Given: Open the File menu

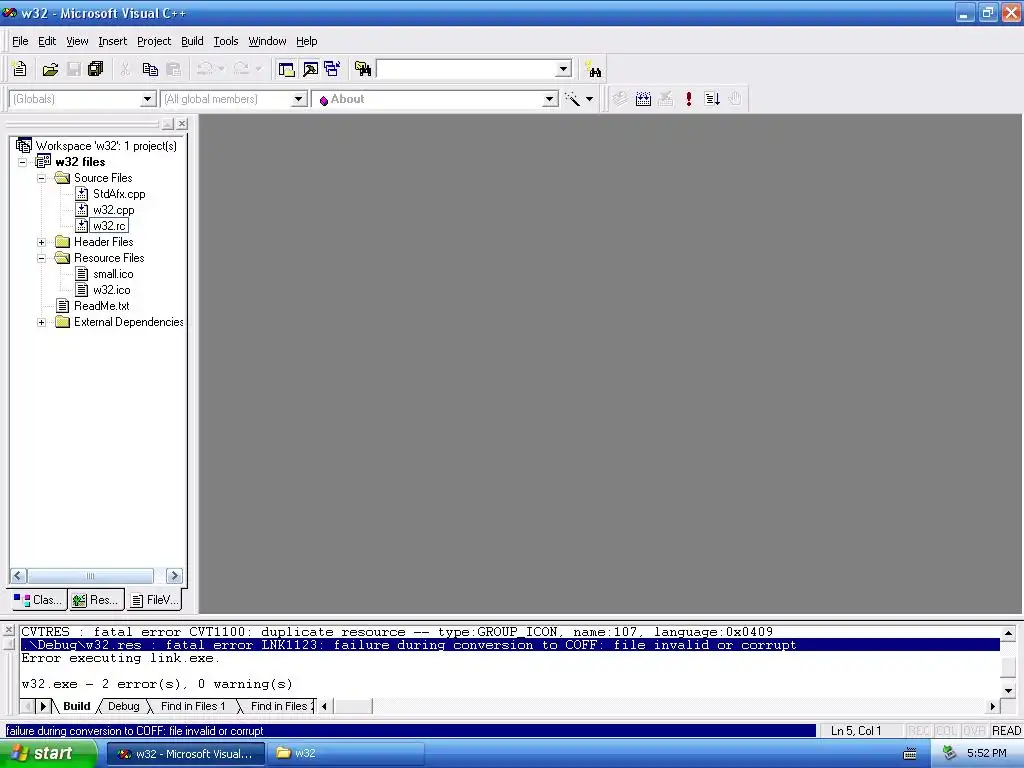Looking at the screenshot, I should pyautogui.click(x=20, y=41).
